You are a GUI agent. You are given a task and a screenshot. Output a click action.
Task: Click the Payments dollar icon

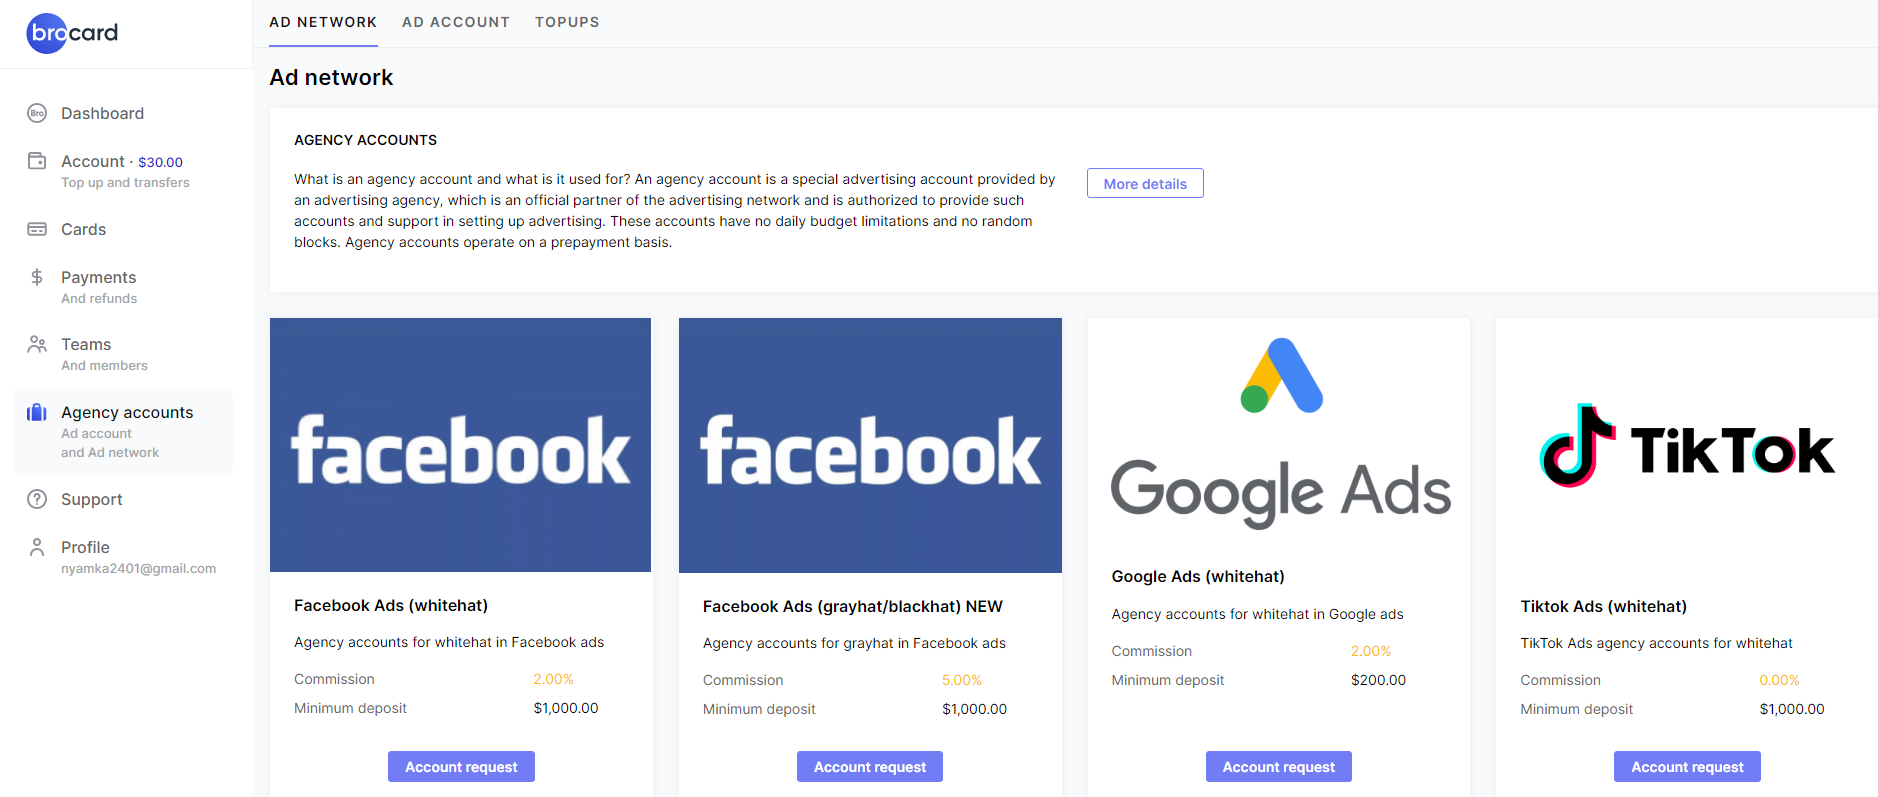pos(37,277)
